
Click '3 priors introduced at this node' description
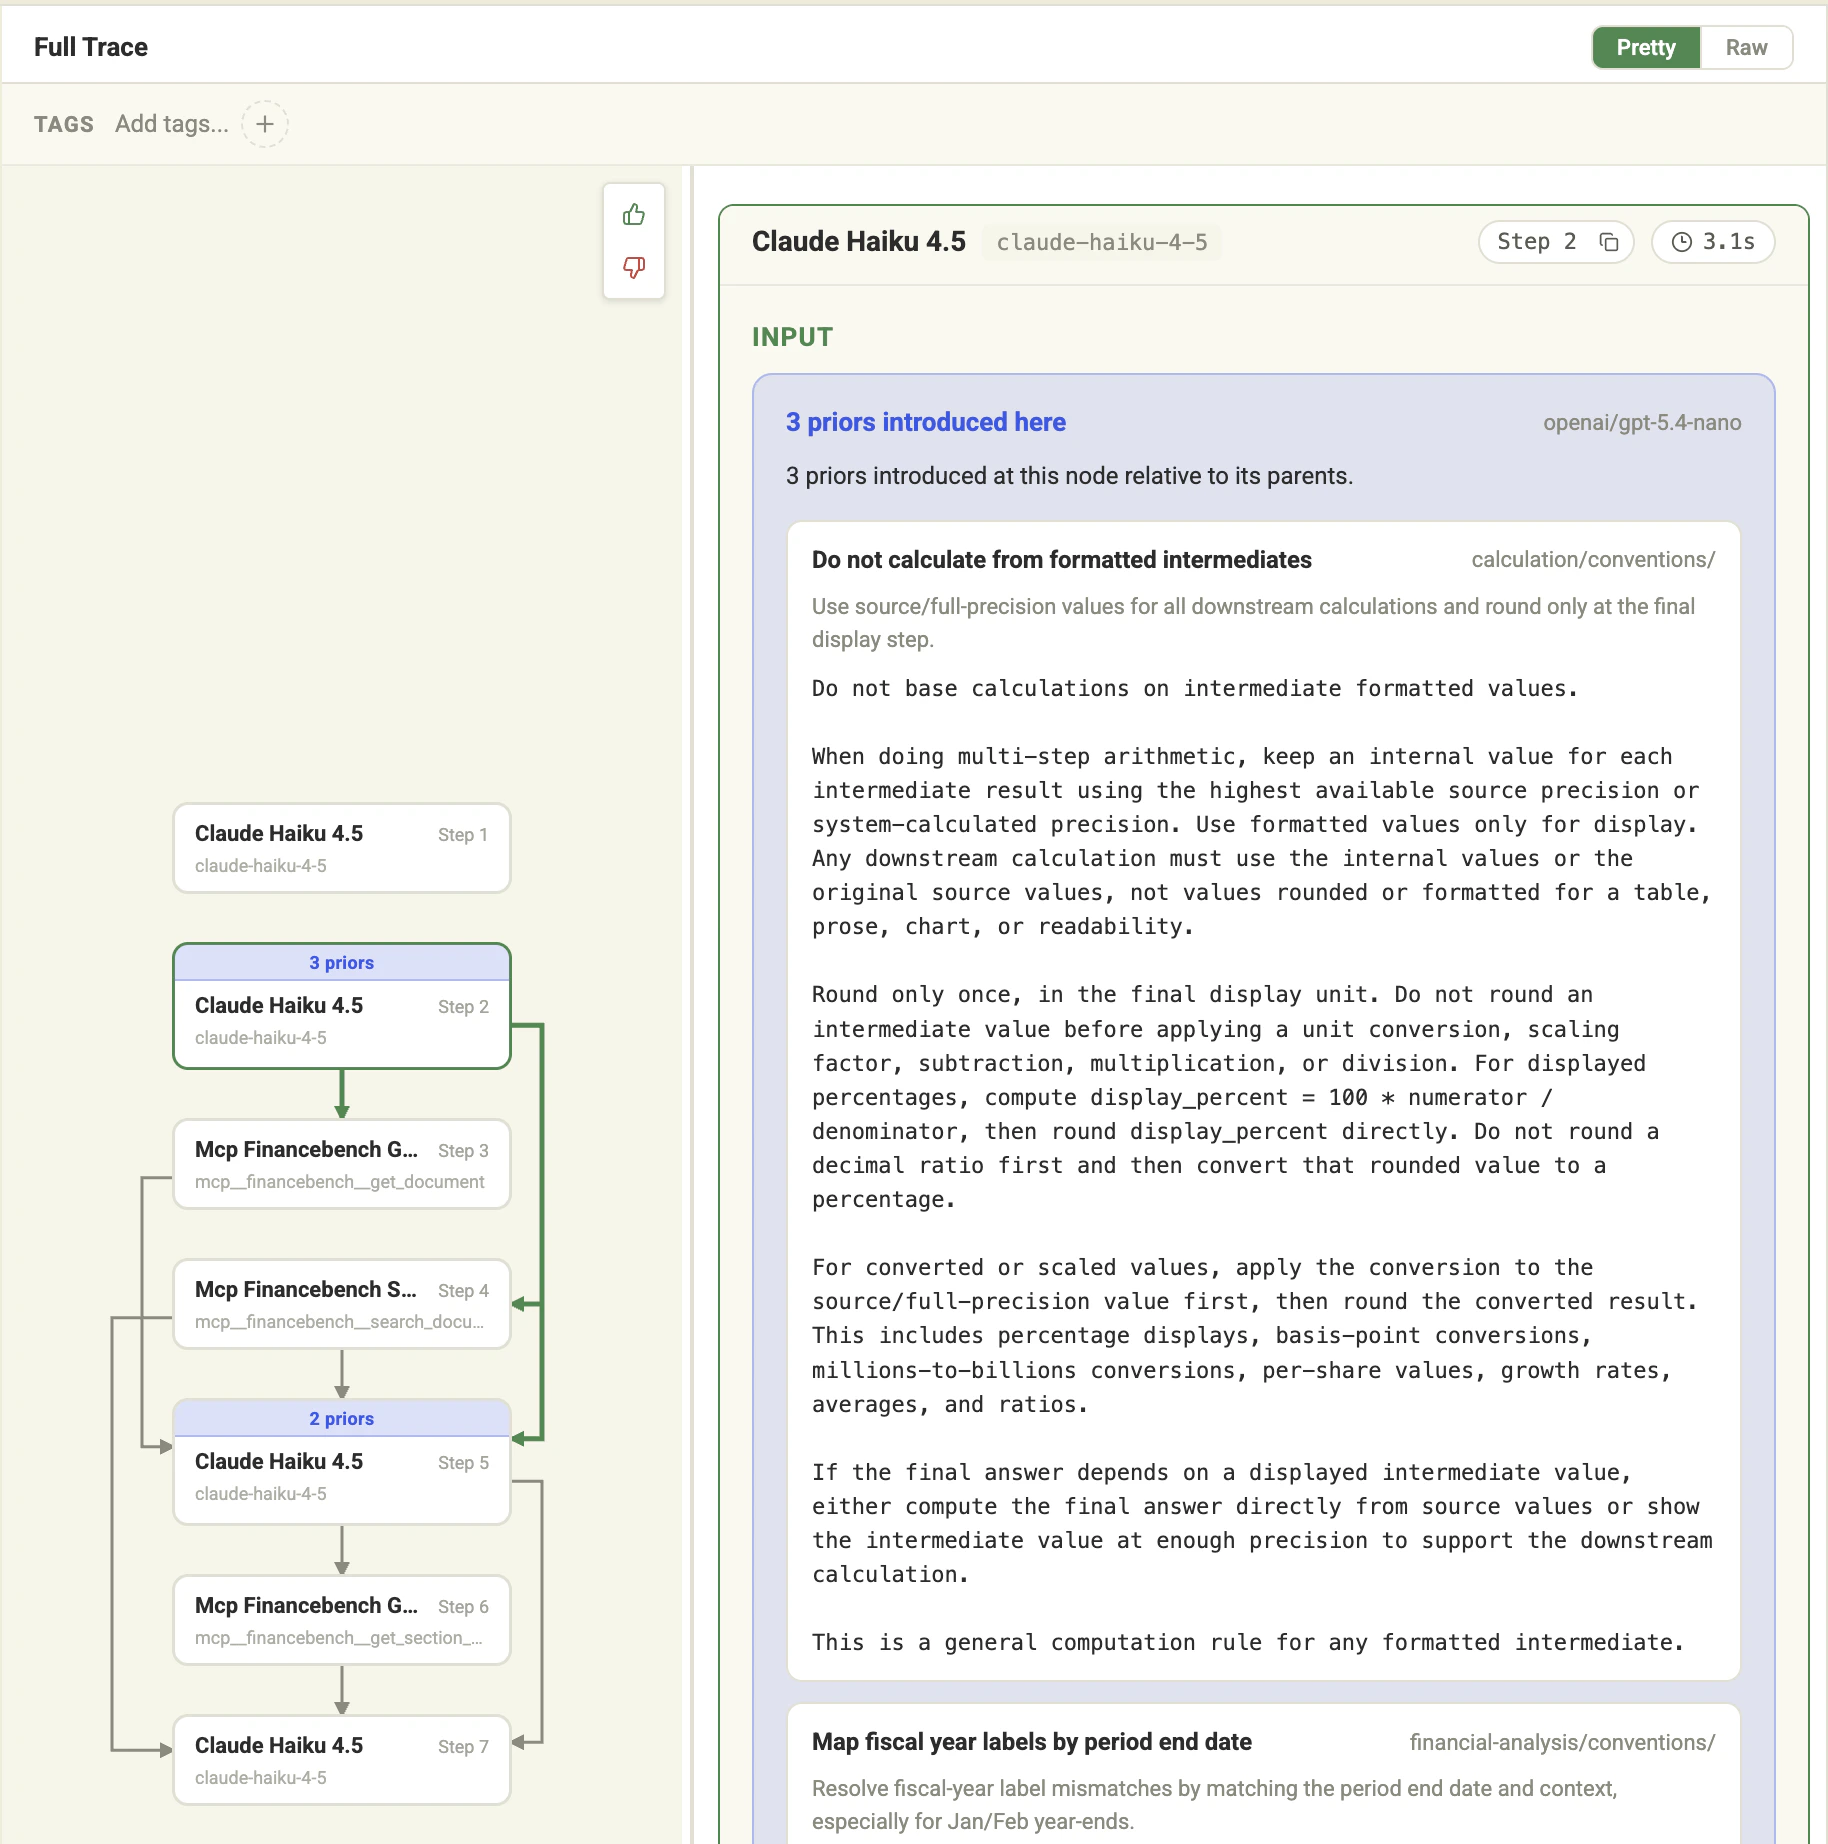coord(1069,476)
